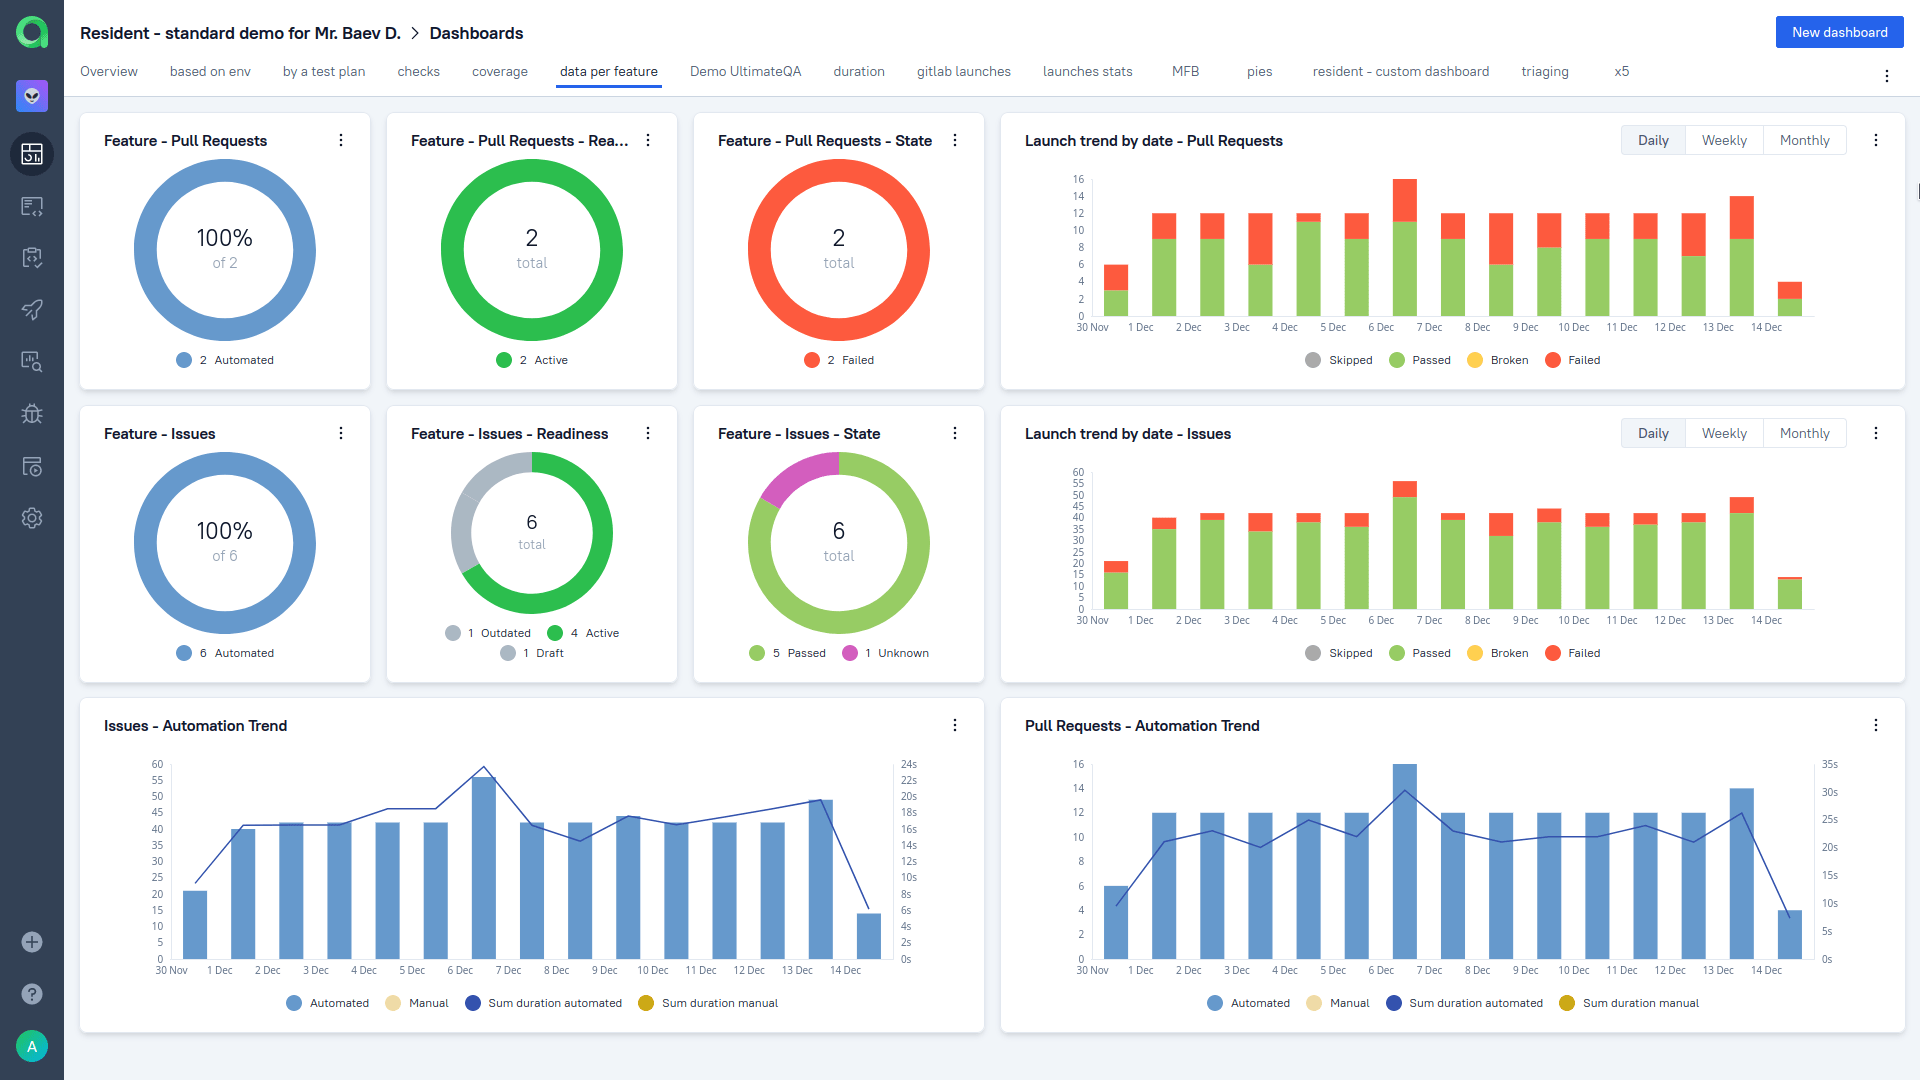Open the dashboards overflow menu near tabs
This screenshot has height=1080, width=1920.
click(x=1888, y=75)
